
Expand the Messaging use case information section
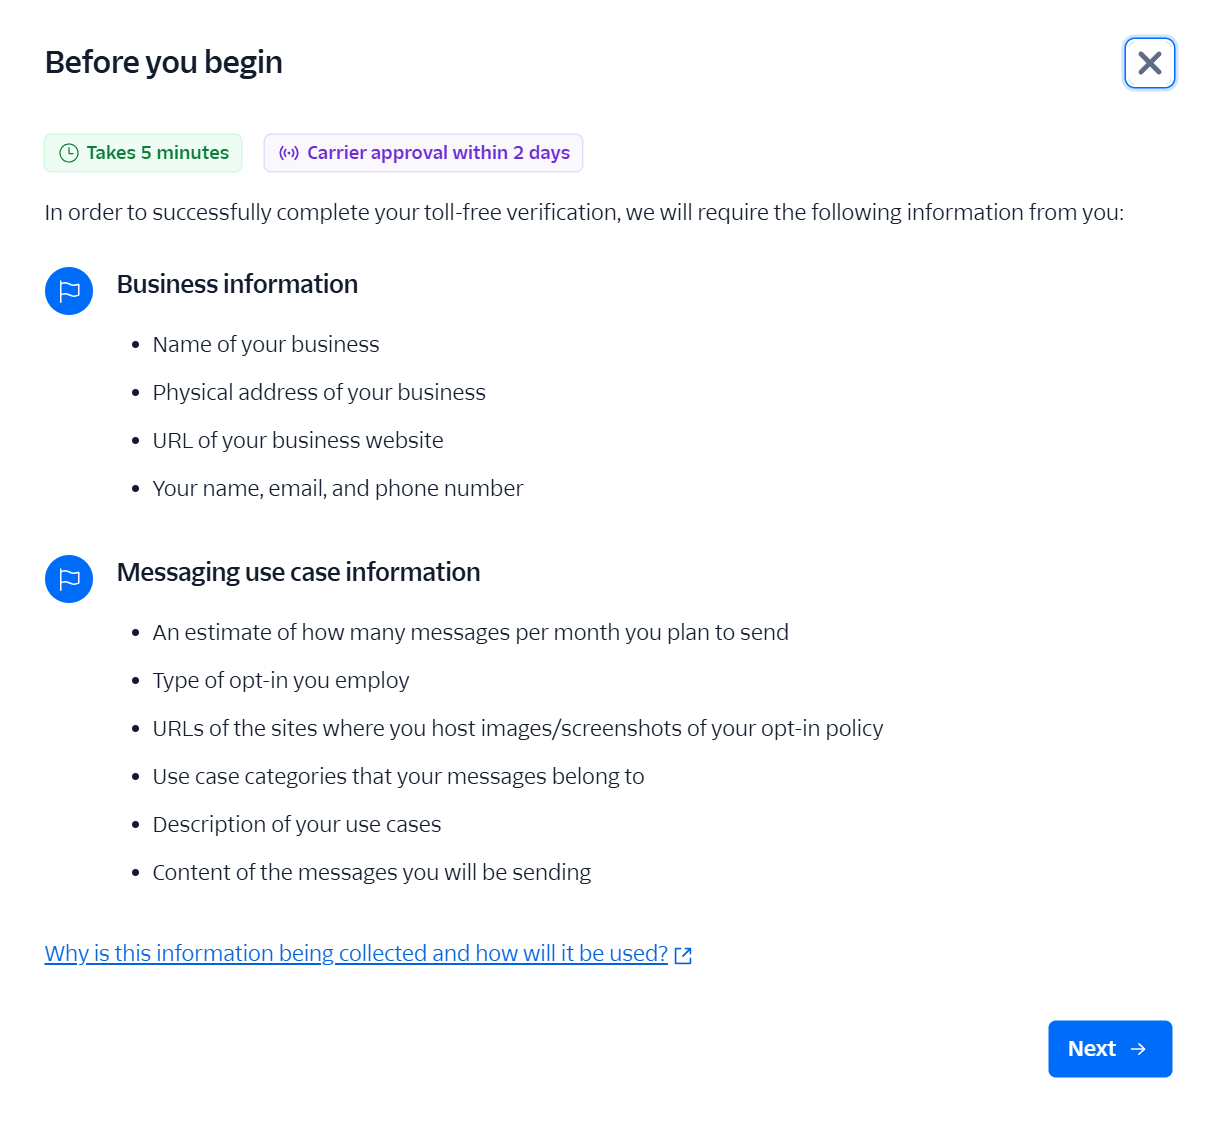tap(298, 572)
